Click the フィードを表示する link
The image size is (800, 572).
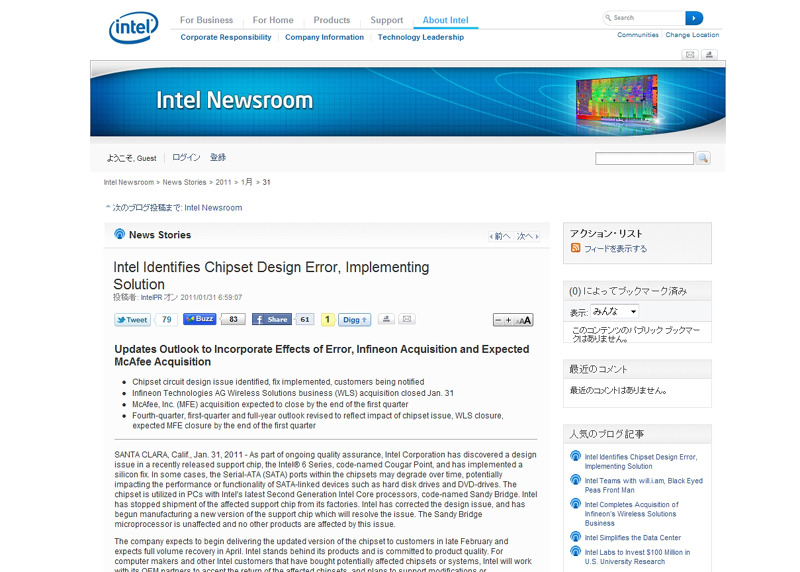(x=615, y=248)
